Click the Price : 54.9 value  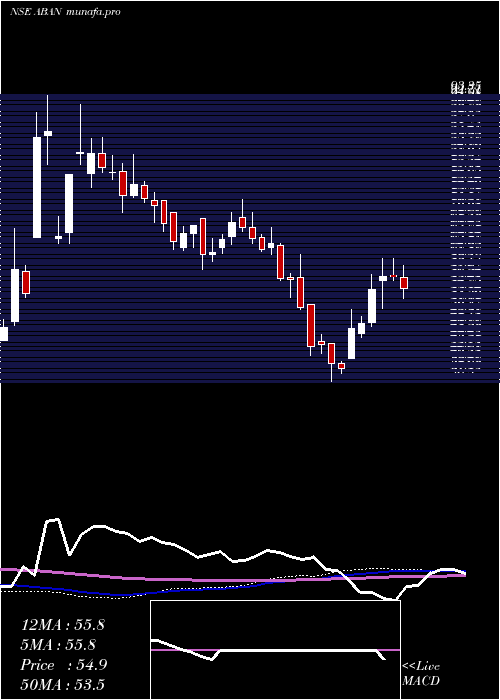[63, 665]
